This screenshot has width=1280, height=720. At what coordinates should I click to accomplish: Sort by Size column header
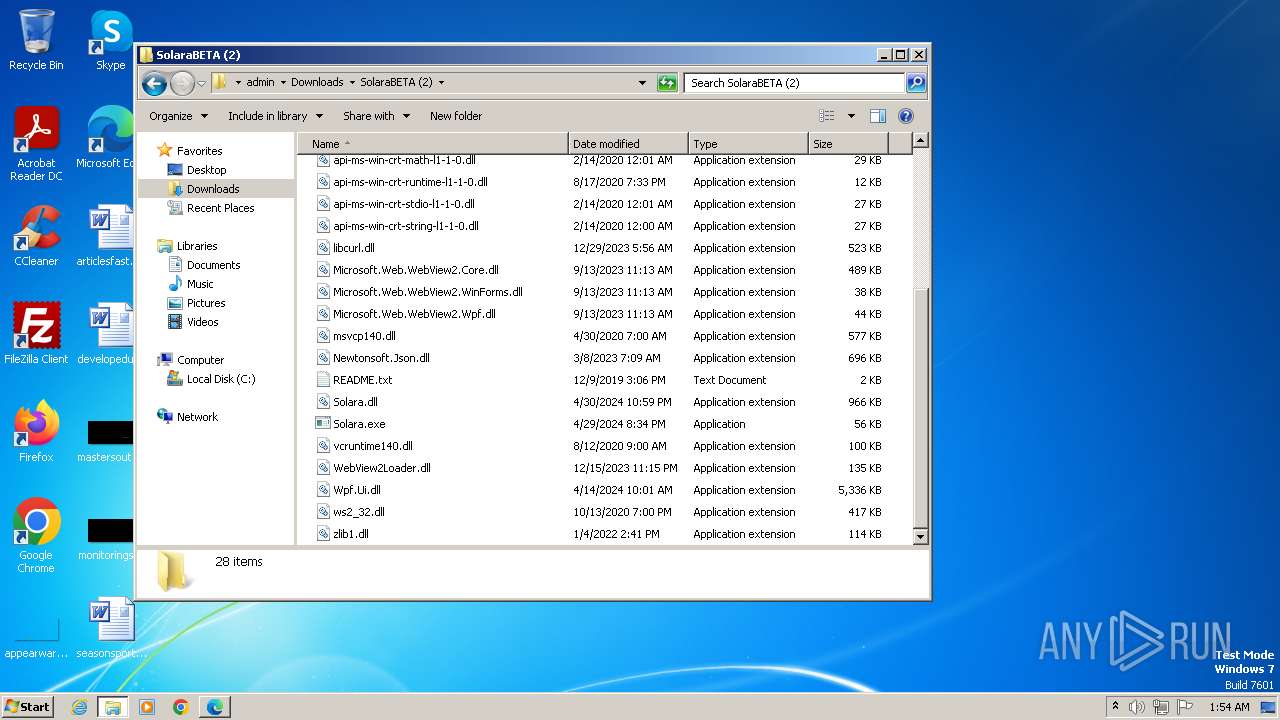(x=848, y=144)
